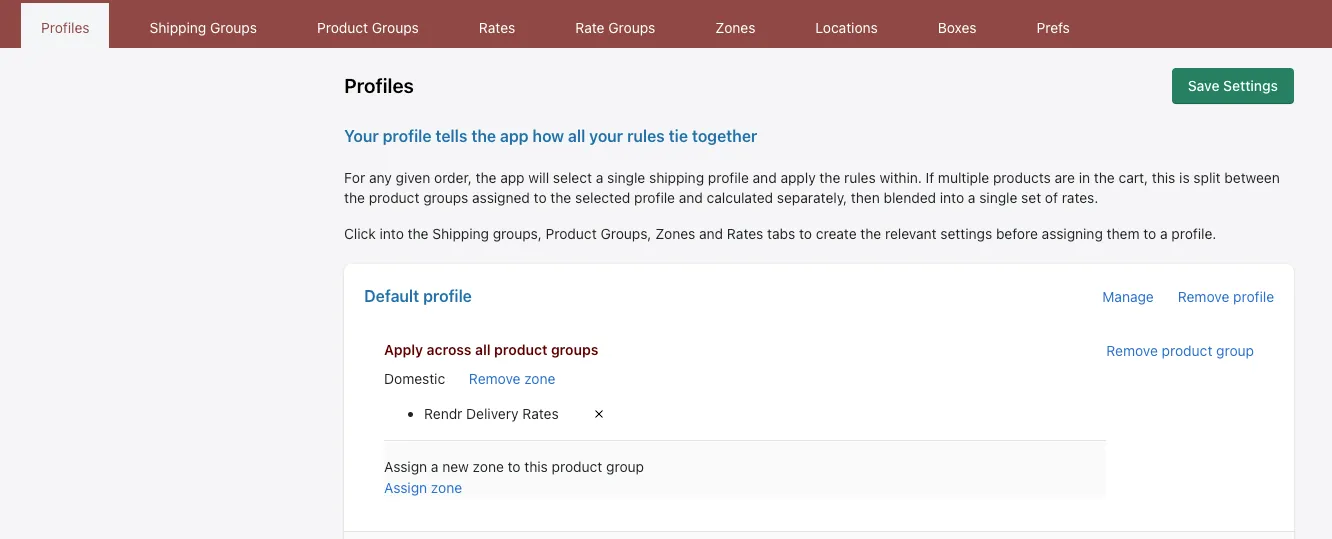Click the Apply across all product groups label
1332x539 pixels.
(x=491, y=350)
